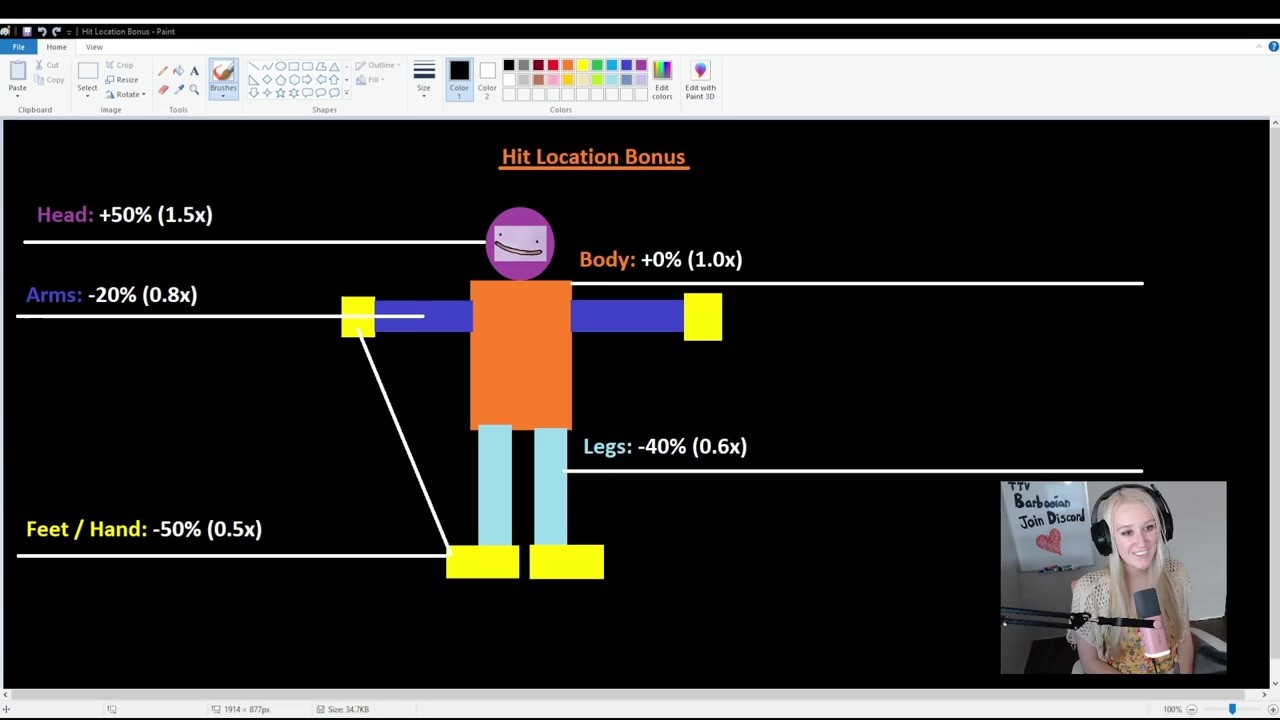This screenshot has height=720, width=1280.
Task: Pick the red color swatch in palette
Action: [553, 66]
